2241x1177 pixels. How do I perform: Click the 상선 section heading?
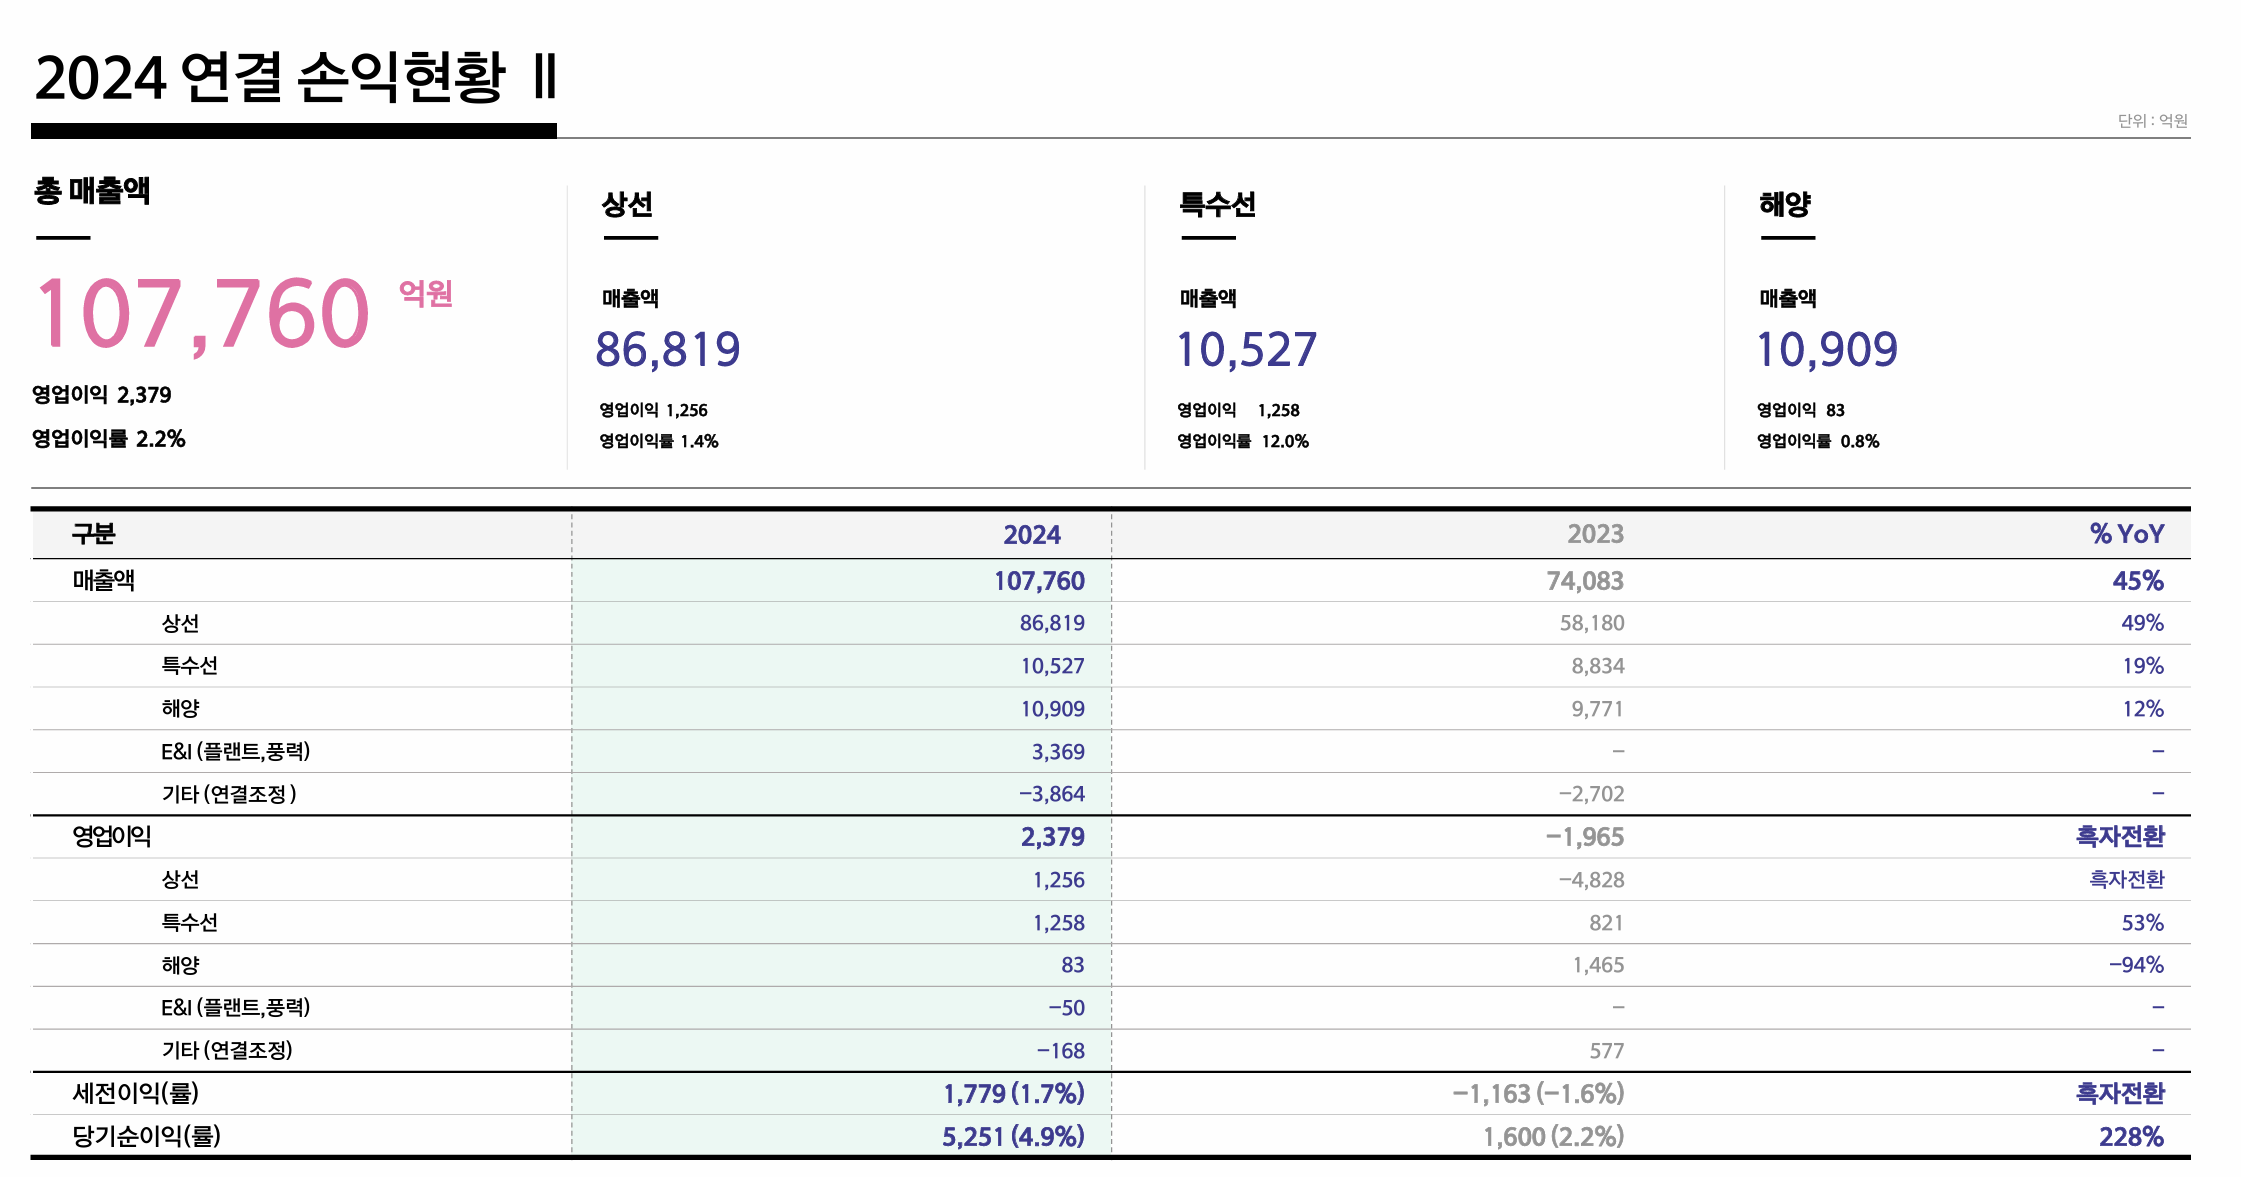627,205
